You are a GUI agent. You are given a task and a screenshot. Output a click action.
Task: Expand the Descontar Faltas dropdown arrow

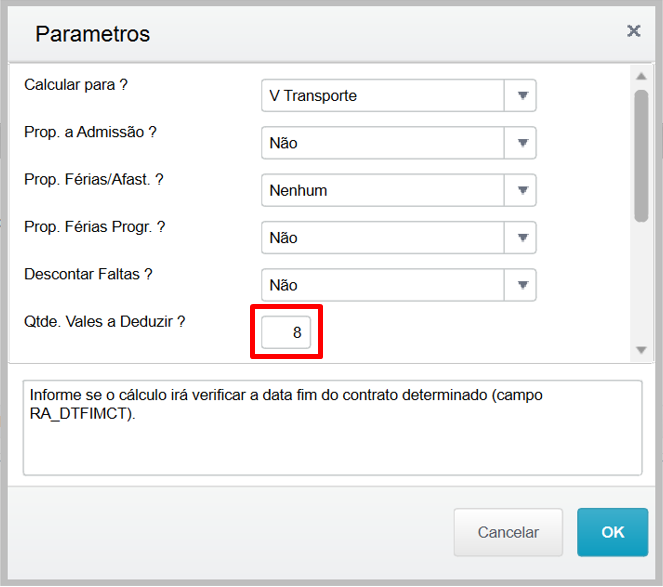521,285
